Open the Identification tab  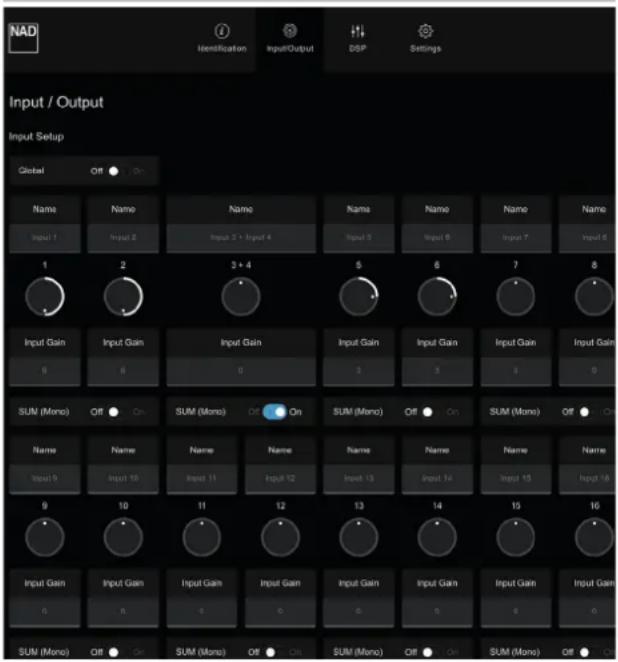pyautogui.click(x=222, y=38)
